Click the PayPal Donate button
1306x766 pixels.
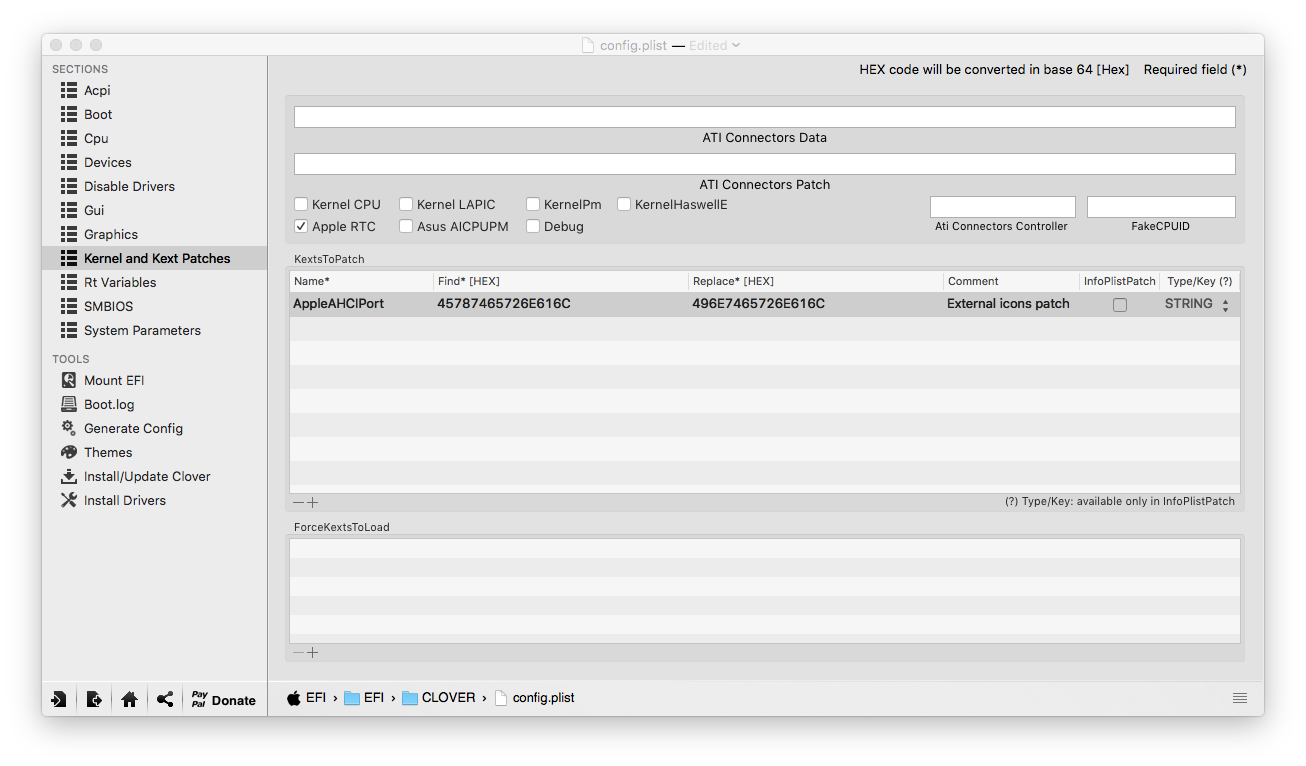tap(223, 700)
